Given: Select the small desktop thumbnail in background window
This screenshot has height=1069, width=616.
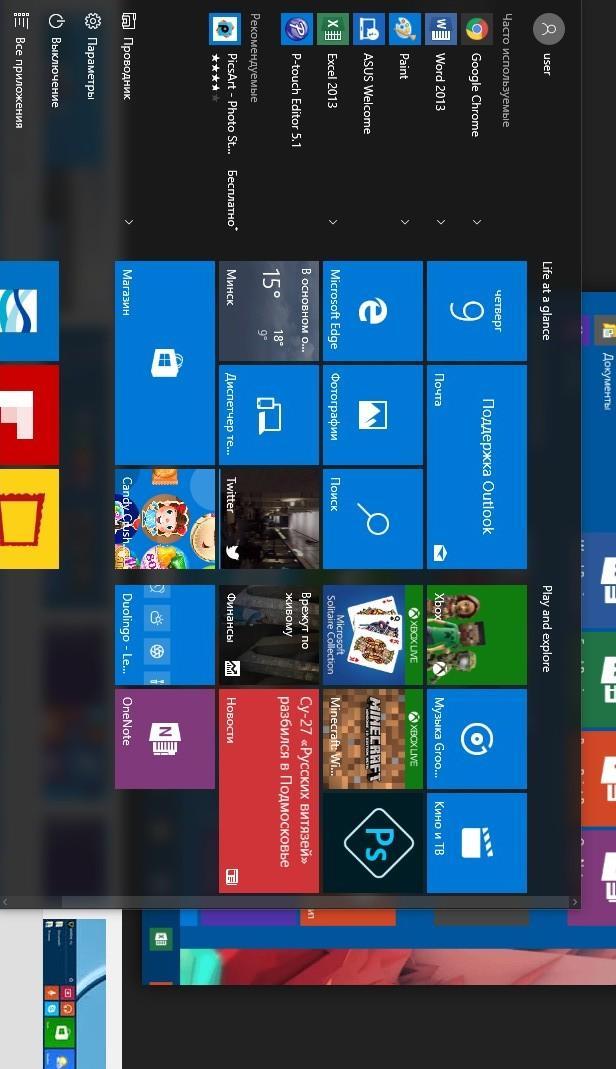Looking at the screenshot, I should (x=74, y=994).
